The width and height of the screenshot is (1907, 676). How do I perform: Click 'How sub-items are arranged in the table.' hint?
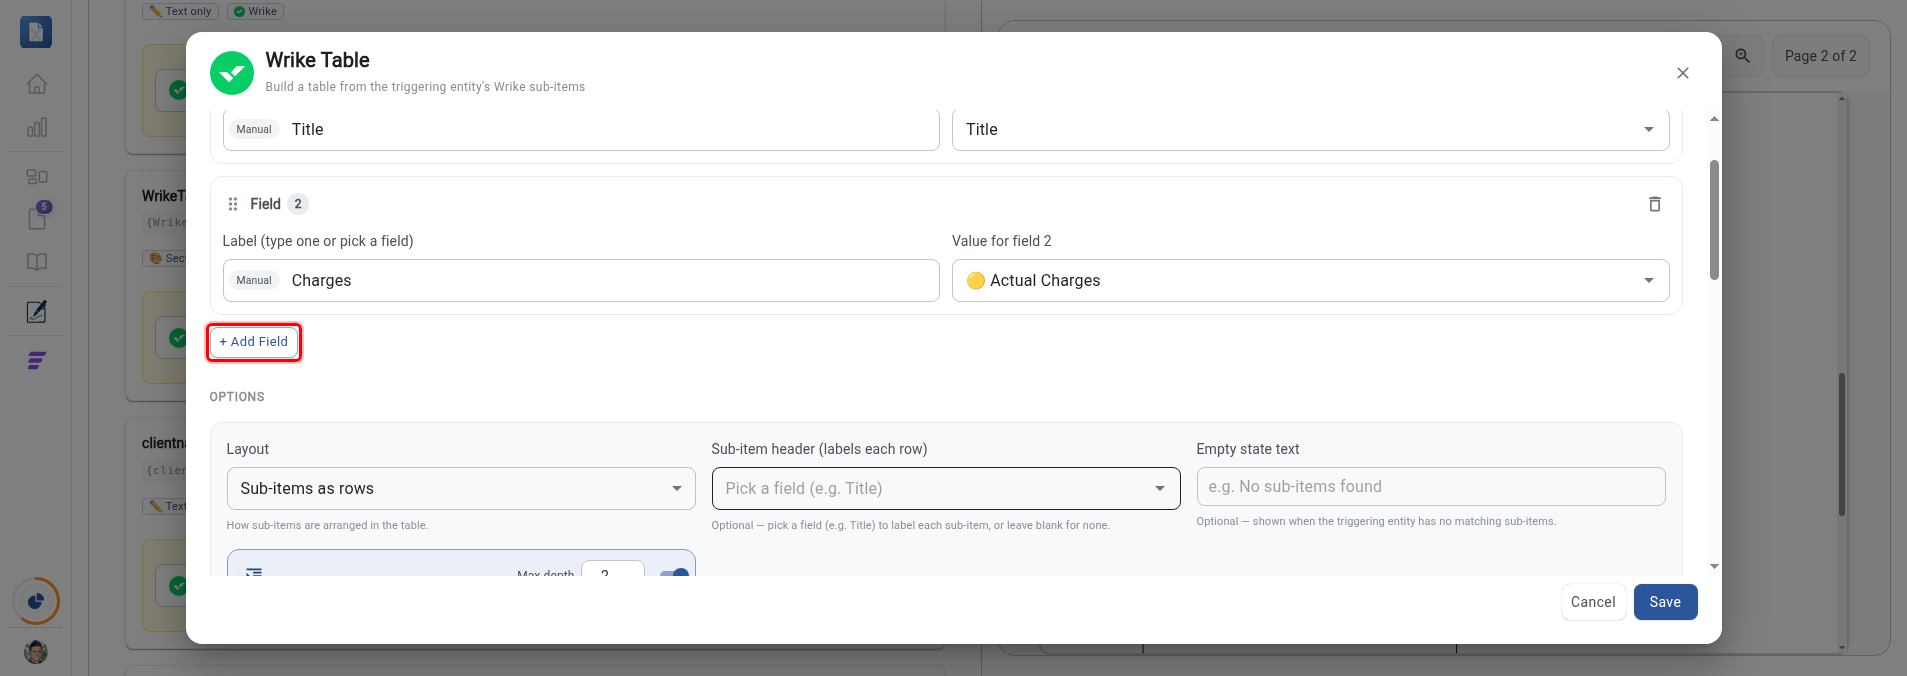(x=327, y=525)
